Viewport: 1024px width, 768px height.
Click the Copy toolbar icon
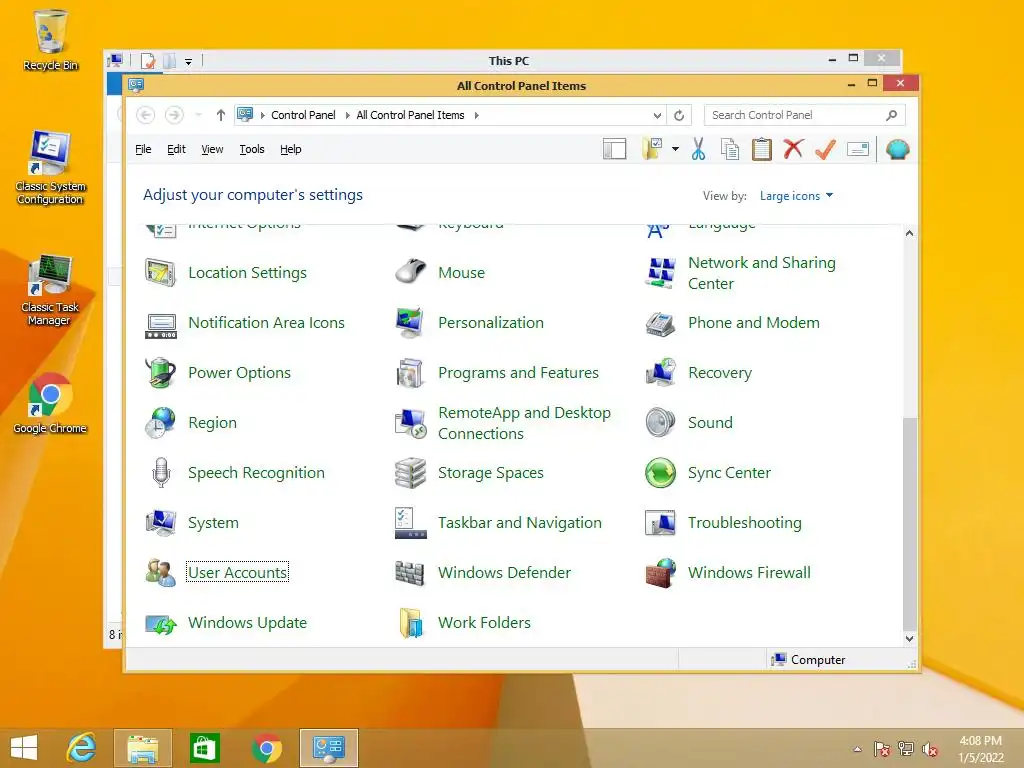coord(729,149)
